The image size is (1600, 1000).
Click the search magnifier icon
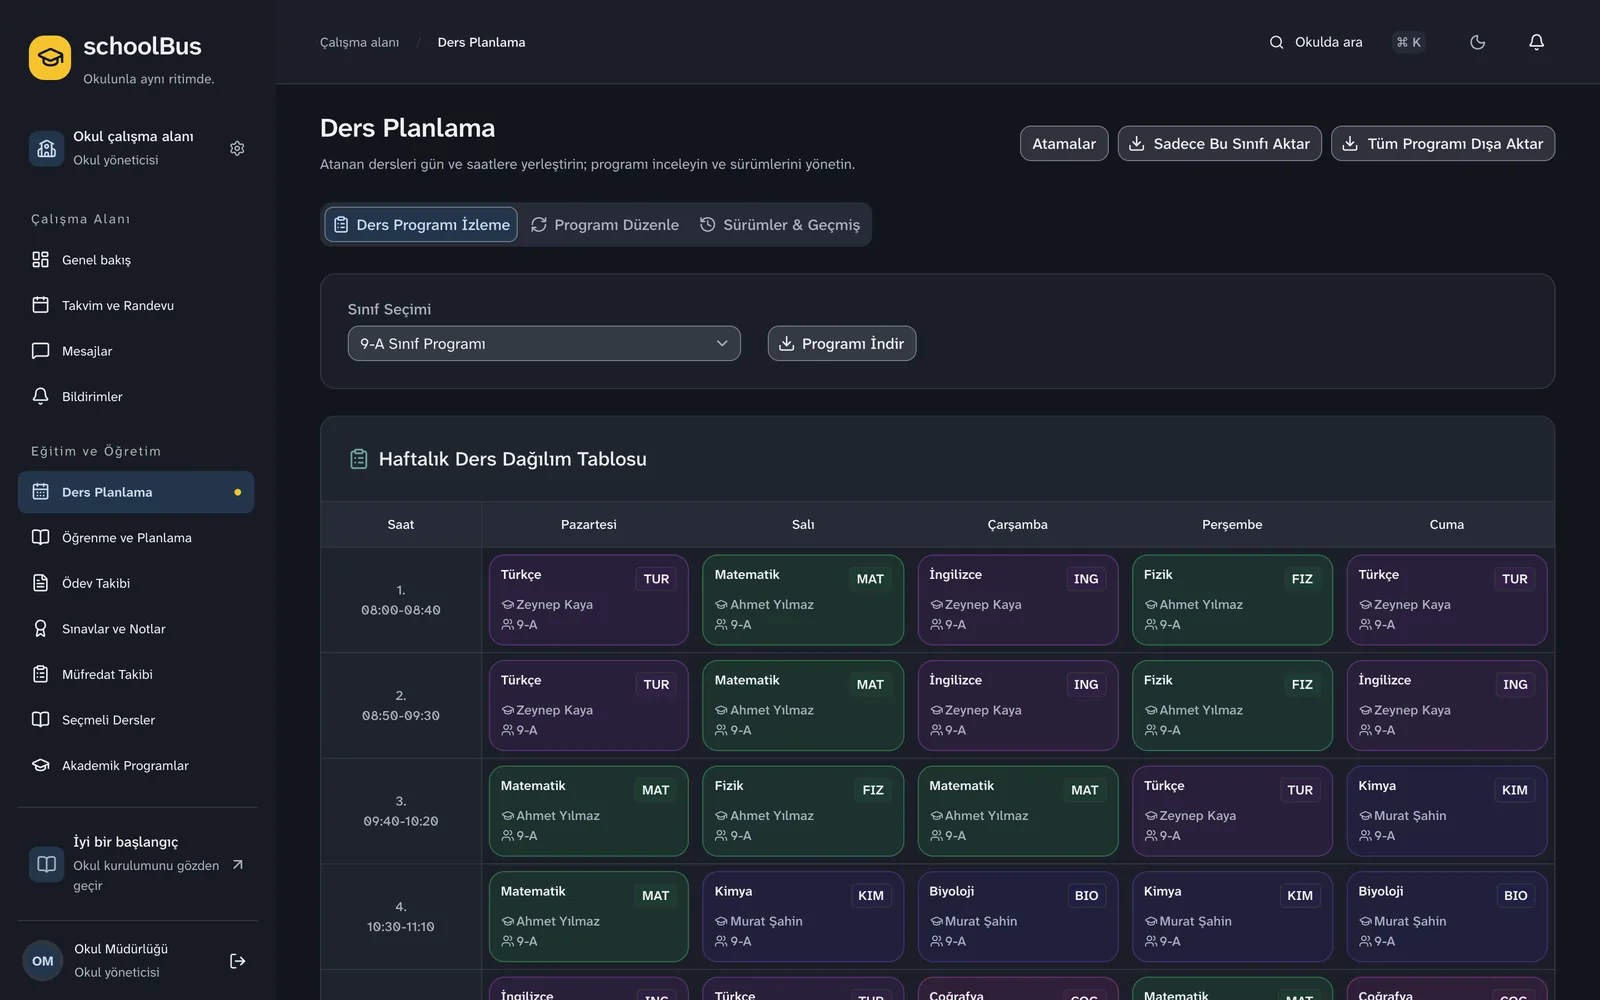(x=1277, y=42)
